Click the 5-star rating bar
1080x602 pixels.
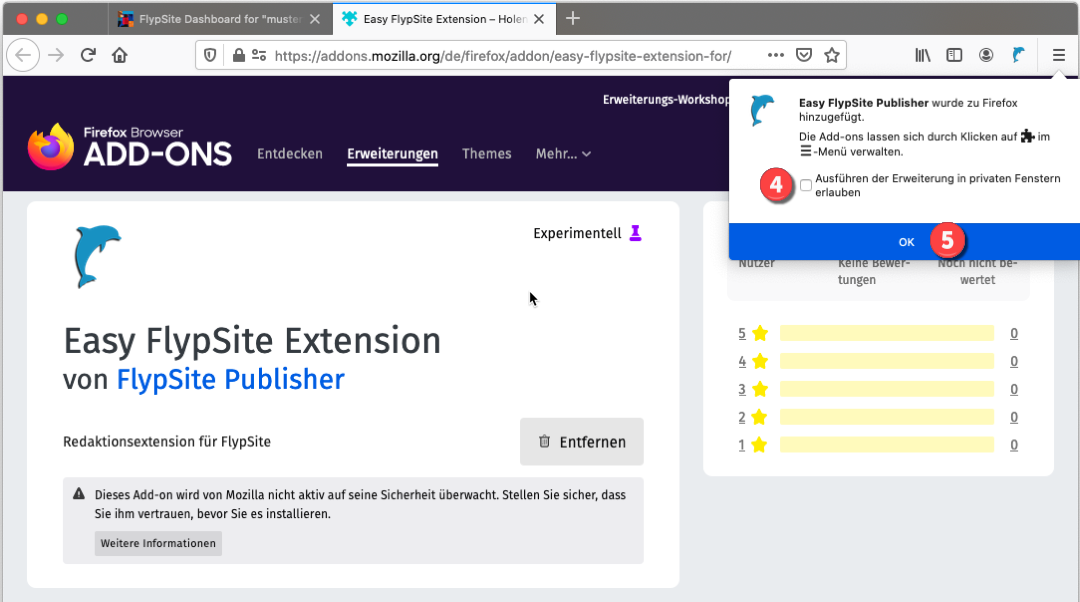(886, 333)
